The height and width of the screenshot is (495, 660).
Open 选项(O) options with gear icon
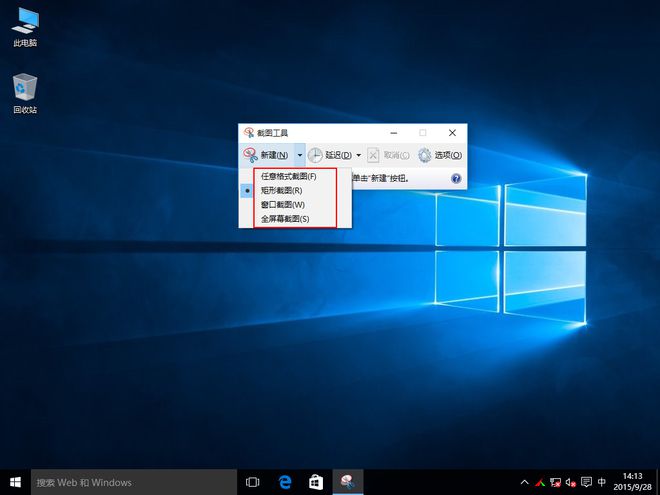(x=440, y=155)
